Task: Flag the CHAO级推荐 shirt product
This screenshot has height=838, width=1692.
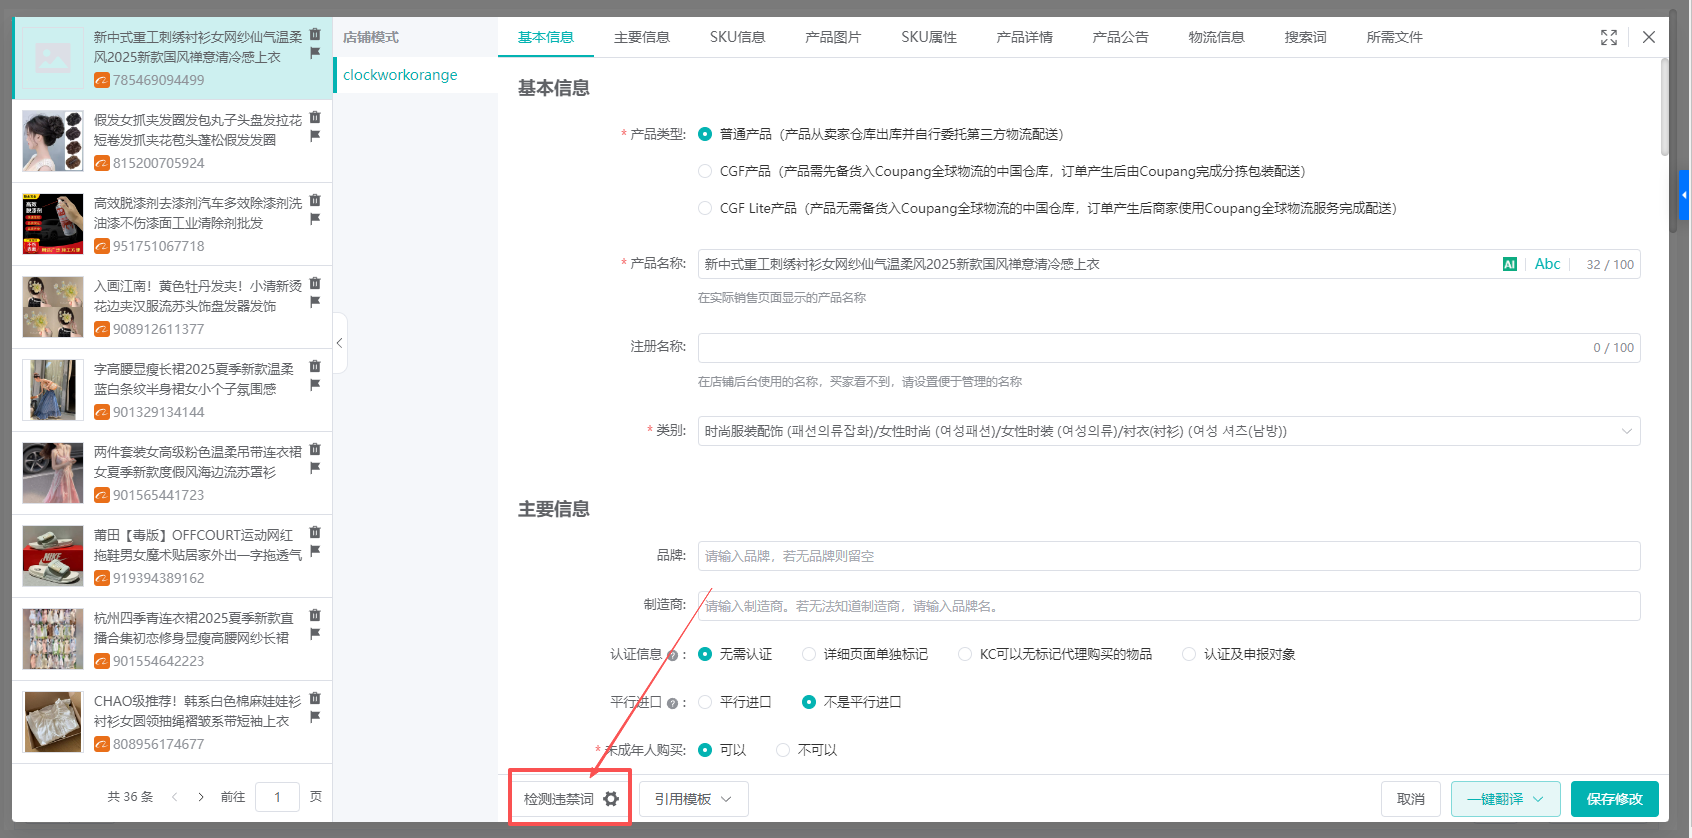Action: [x=315, y=717]
